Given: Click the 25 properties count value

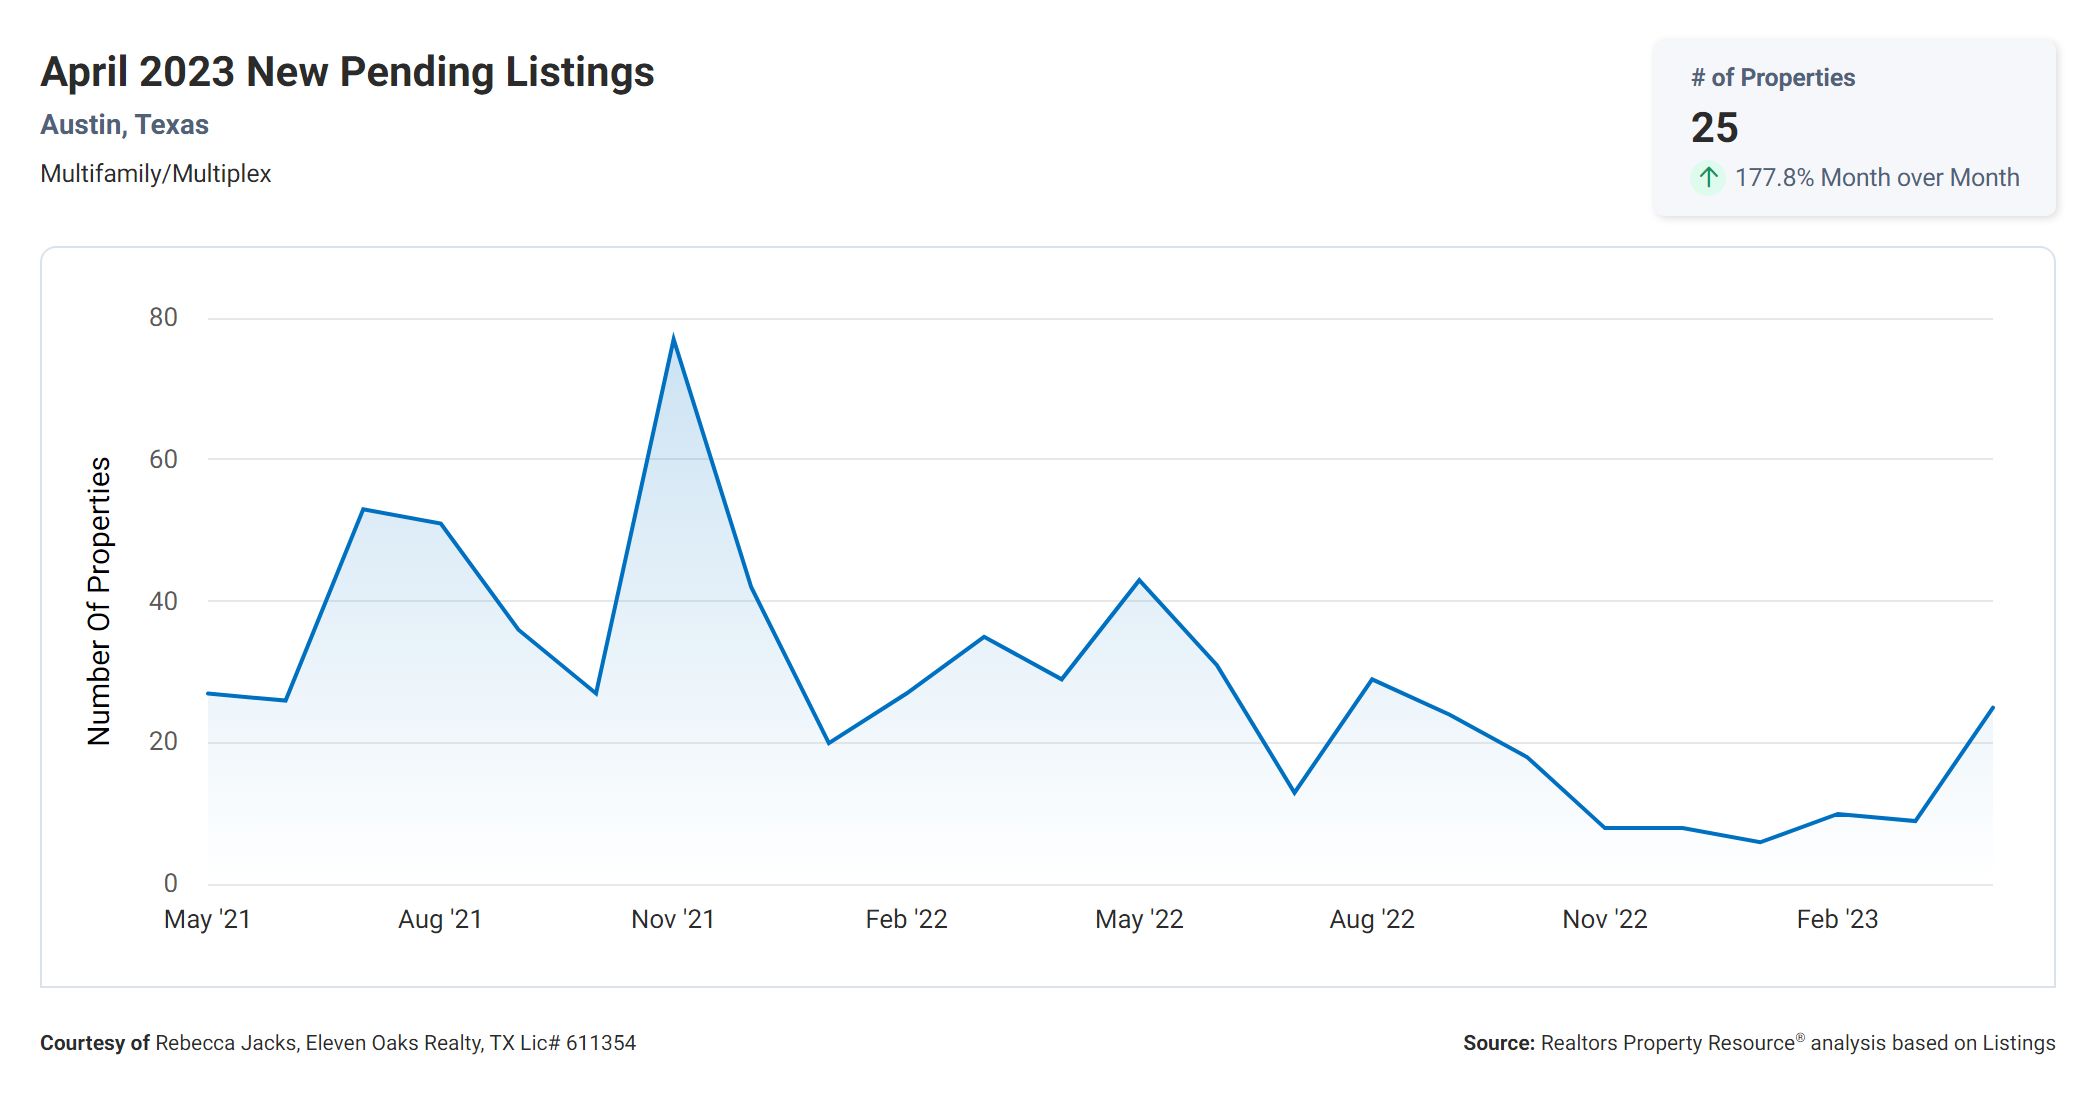Looking at the screenshot, I should (1714, 128).
